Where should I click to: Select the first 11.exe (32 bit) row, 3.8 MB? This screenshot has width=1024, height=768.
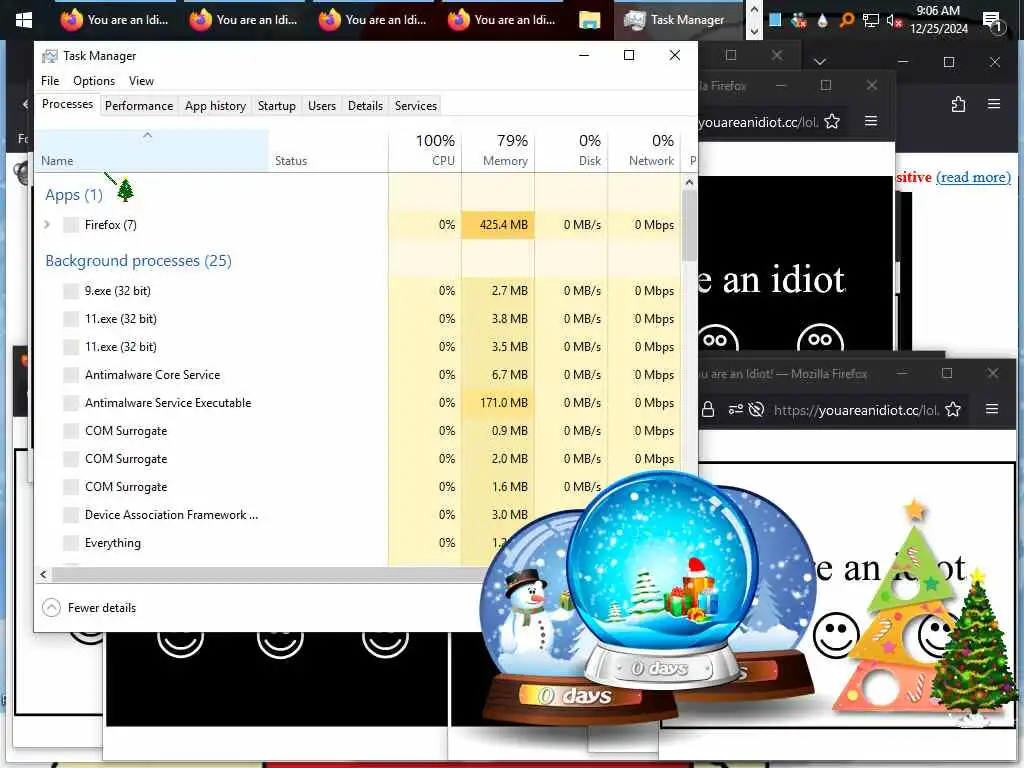[358, 319]
